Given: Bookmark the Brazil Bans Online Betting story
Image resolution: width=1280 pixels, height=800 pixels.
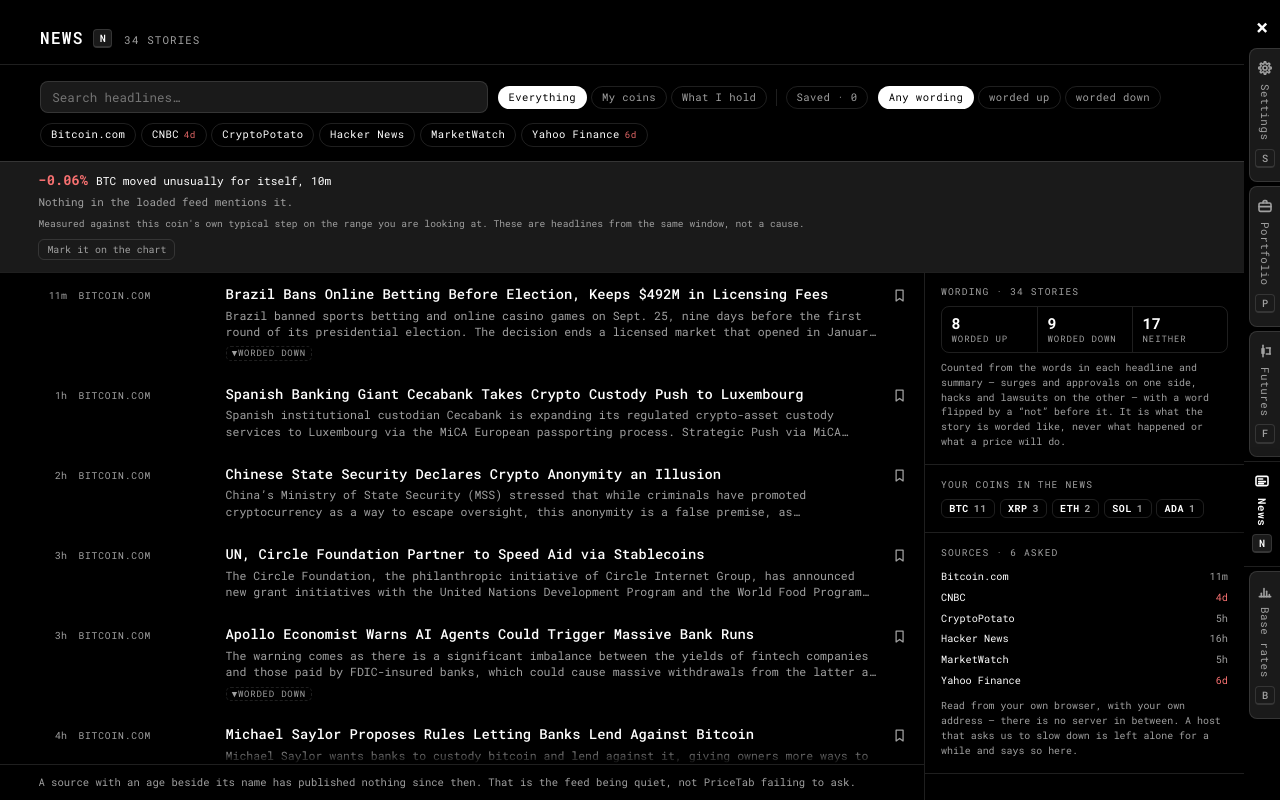Looking at the screenshot, I should tap(899, 295).
